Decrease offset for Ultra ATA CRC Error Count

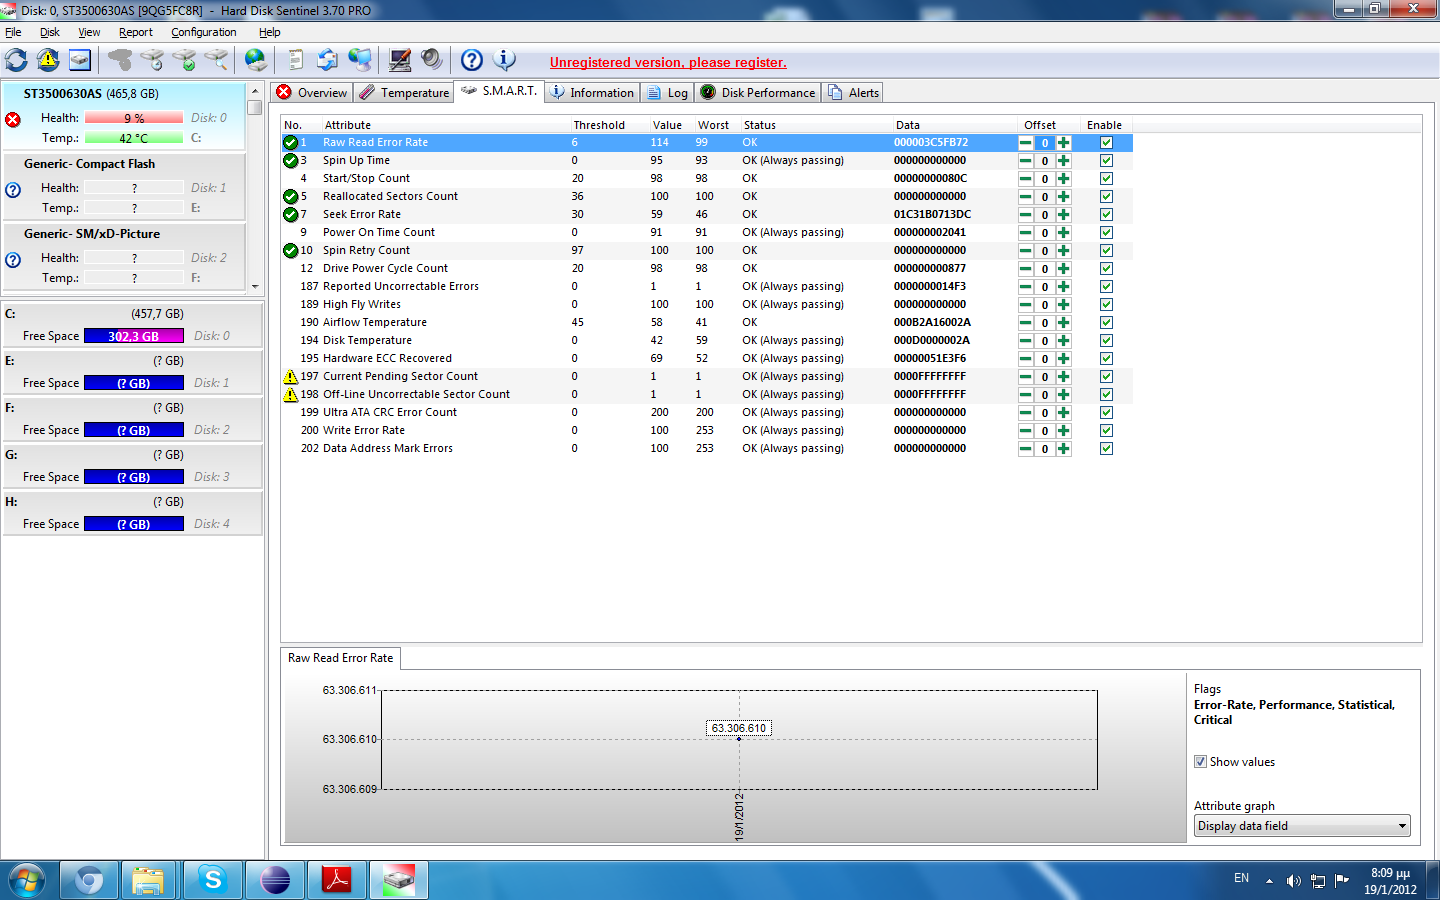click(1026, 413)
